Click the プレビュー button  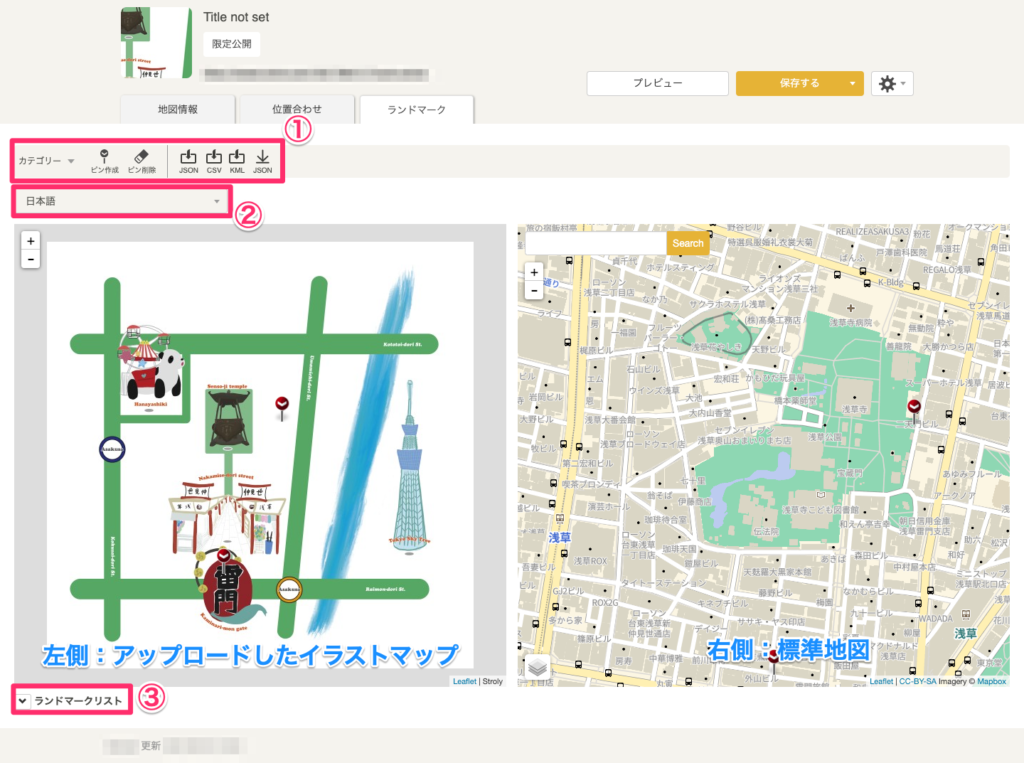pos(657,84)
